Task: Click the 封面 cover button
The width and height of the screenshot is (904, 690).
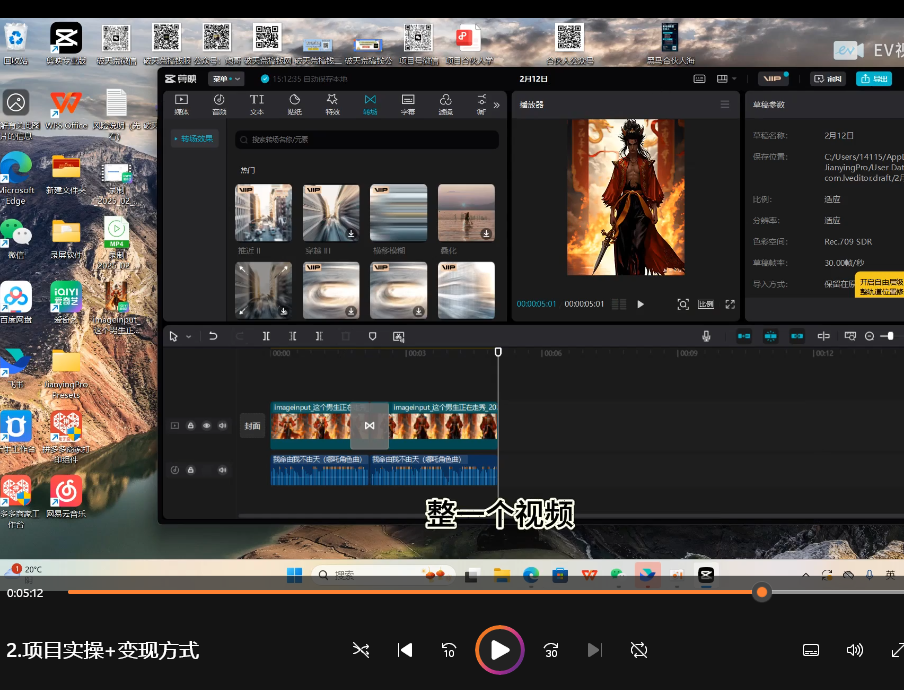Action: point(253,426)
